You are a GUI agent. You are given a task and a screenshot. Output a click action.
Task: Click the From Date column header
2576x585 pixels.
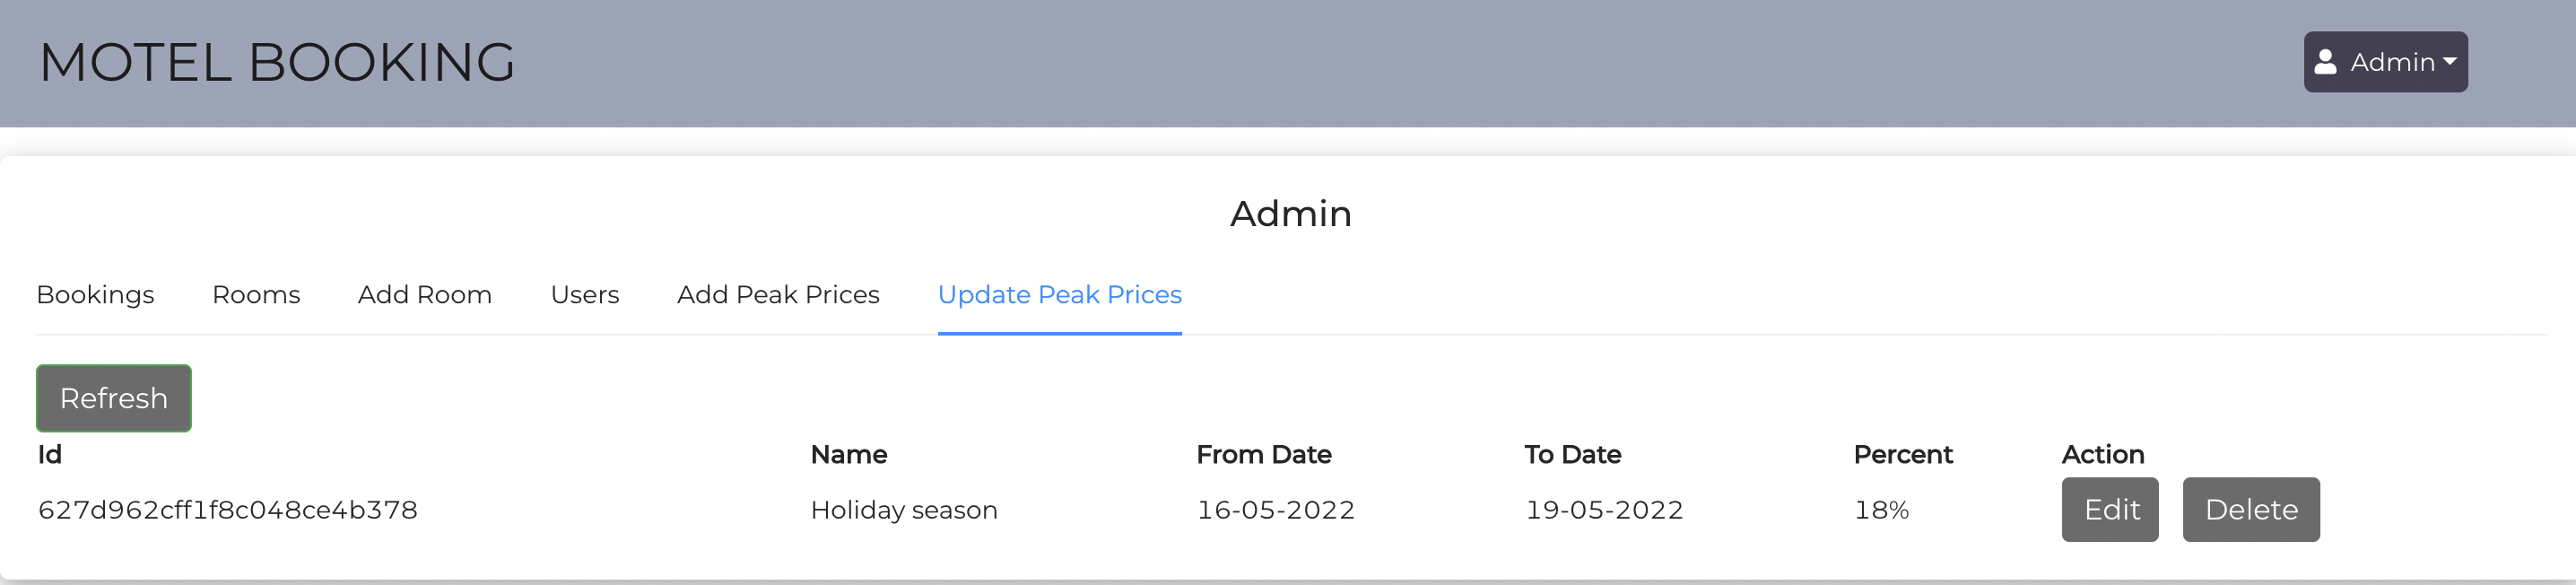(x=1263, y=455)
